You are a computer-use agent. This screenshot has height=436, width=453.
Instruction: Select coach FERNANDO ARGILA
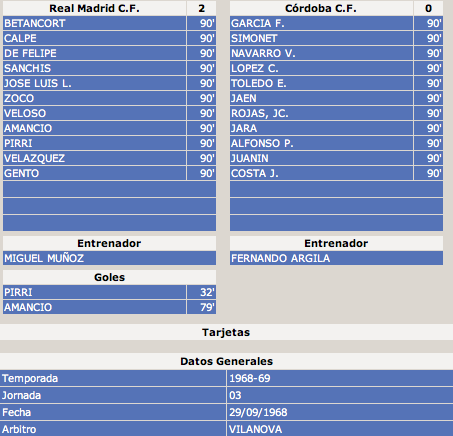(336, 258)
